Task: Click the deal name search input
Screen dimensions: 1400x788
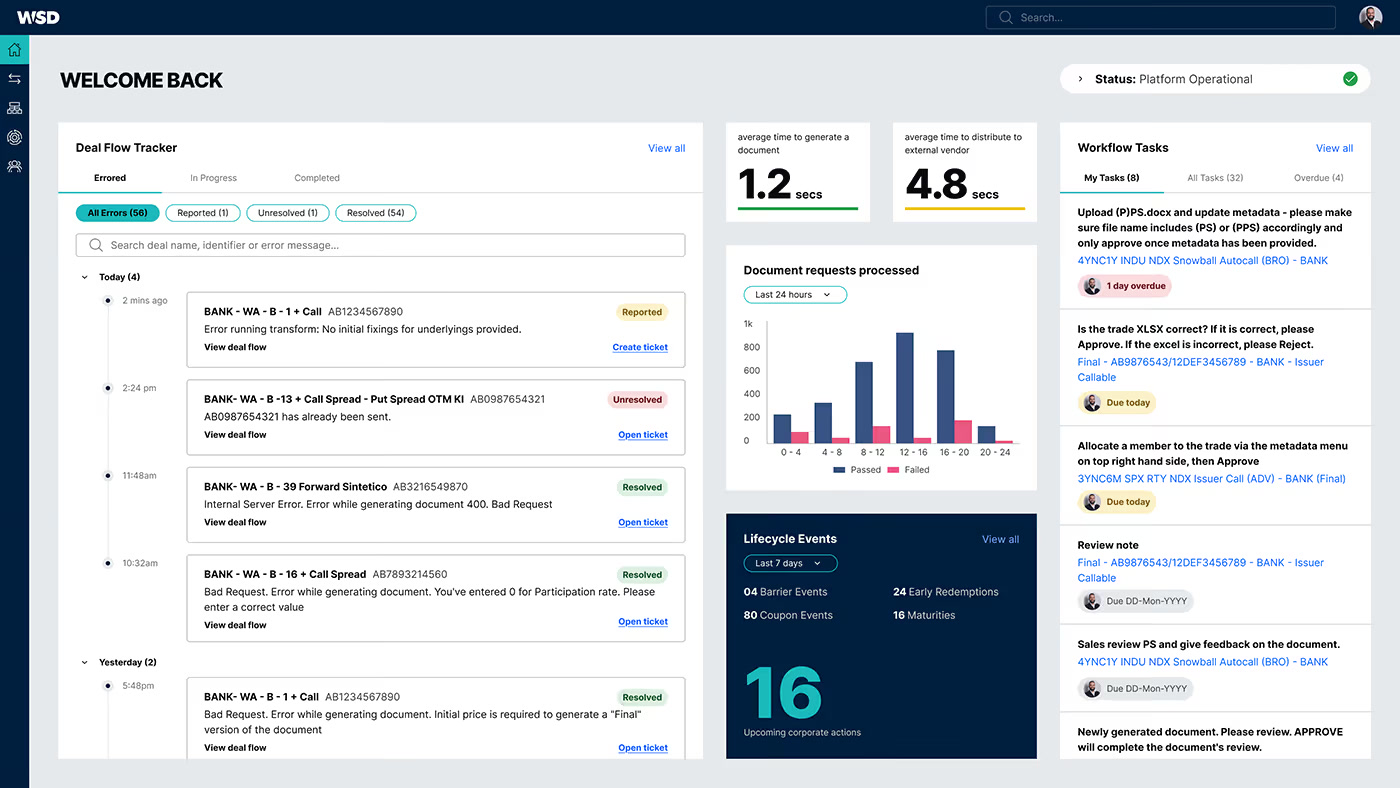Action: (x=381, y=245)
